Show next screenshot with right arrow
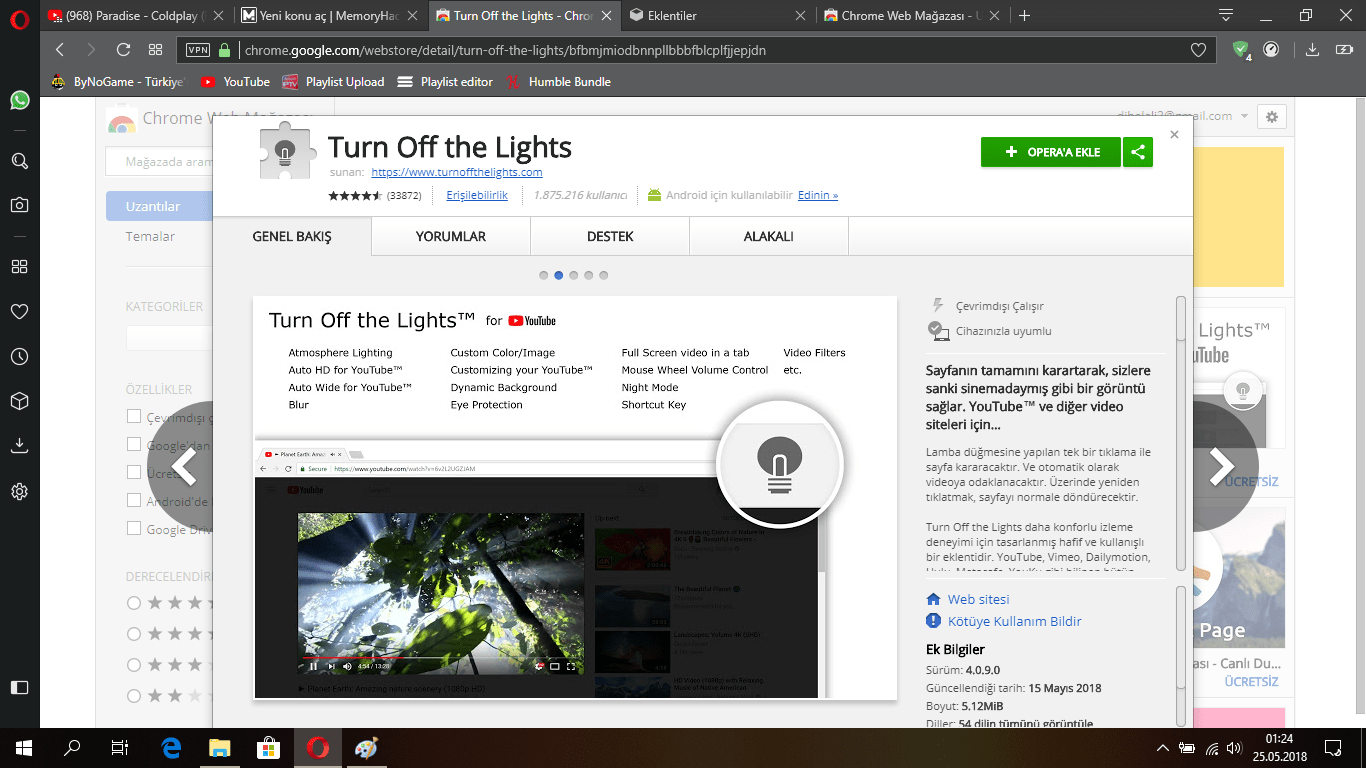Screen dimensions: 1366x768 click(x=1221, y=466)
